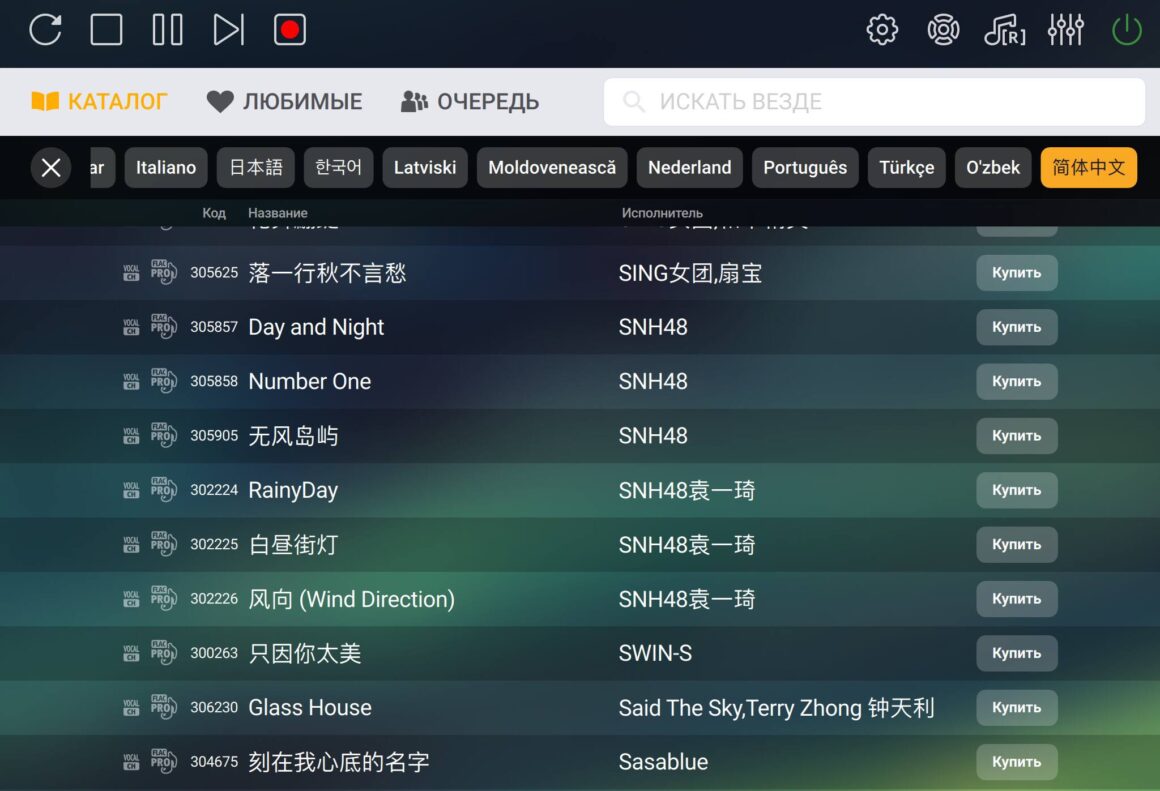Screen dimensions: 1160x791
Task: Disable the 简体中文 language filter
Action: coord(1088,168)
